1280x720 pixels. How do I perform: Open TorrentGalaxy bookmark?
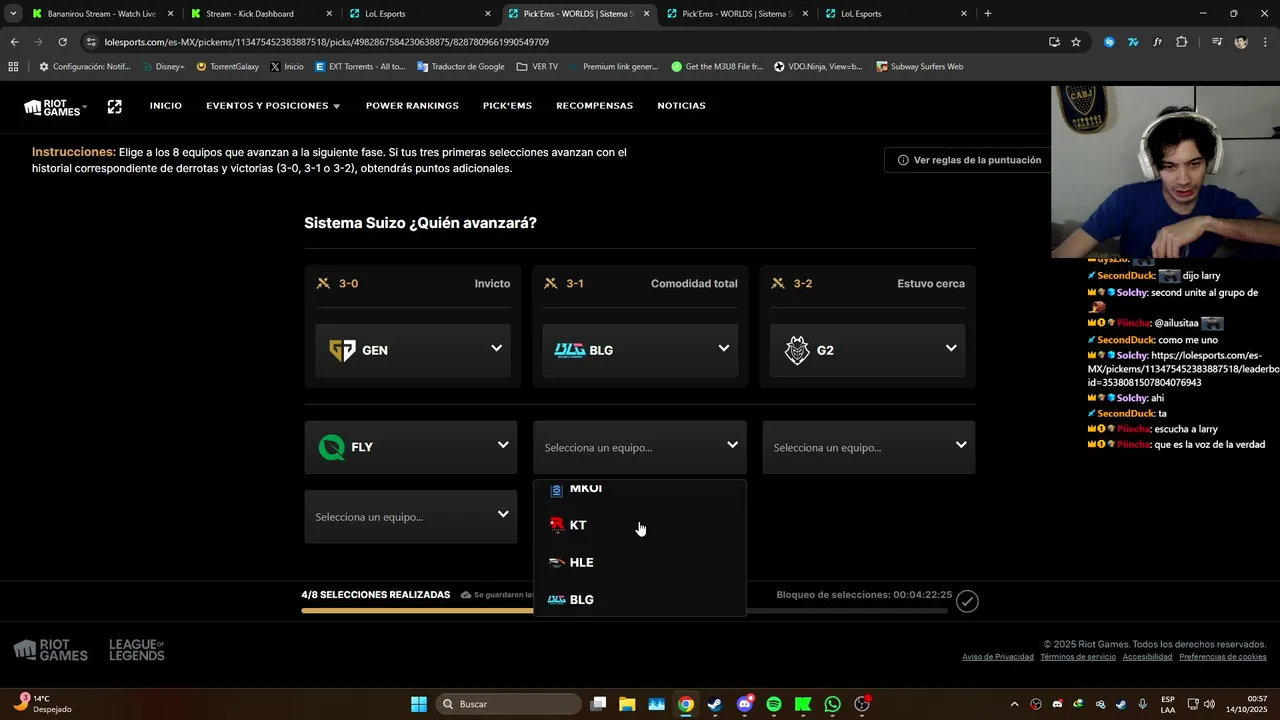(x=228, y=67)
